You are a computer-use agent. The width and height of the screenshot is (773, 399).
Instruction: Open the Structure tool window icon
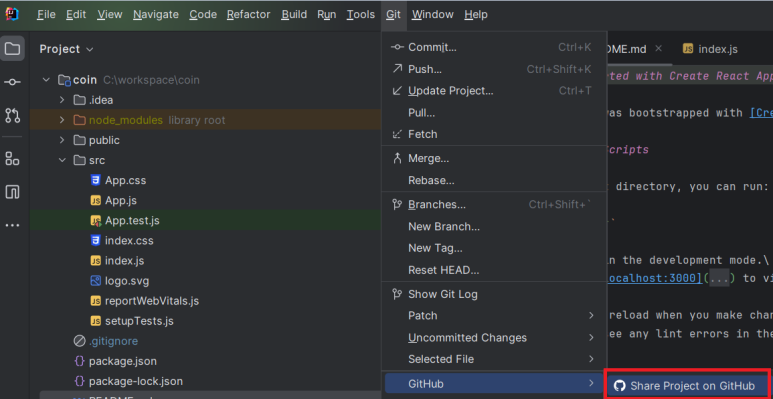tap(12, 159)
